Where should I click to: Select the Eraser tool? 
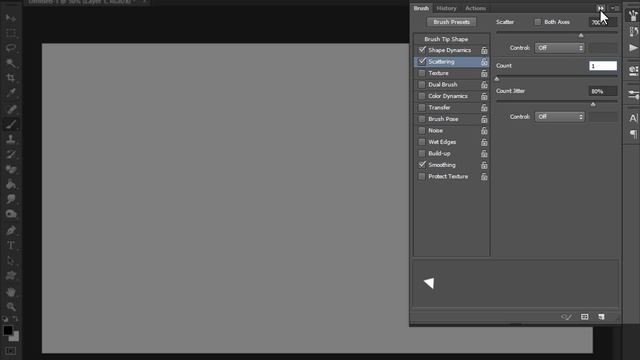11,169
